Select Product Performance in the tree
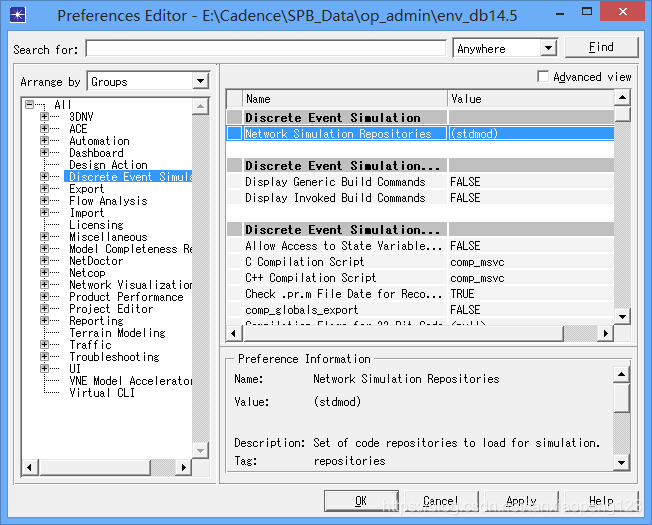The height and width of the screenshot is (525, 652). (x=126, y=297)
